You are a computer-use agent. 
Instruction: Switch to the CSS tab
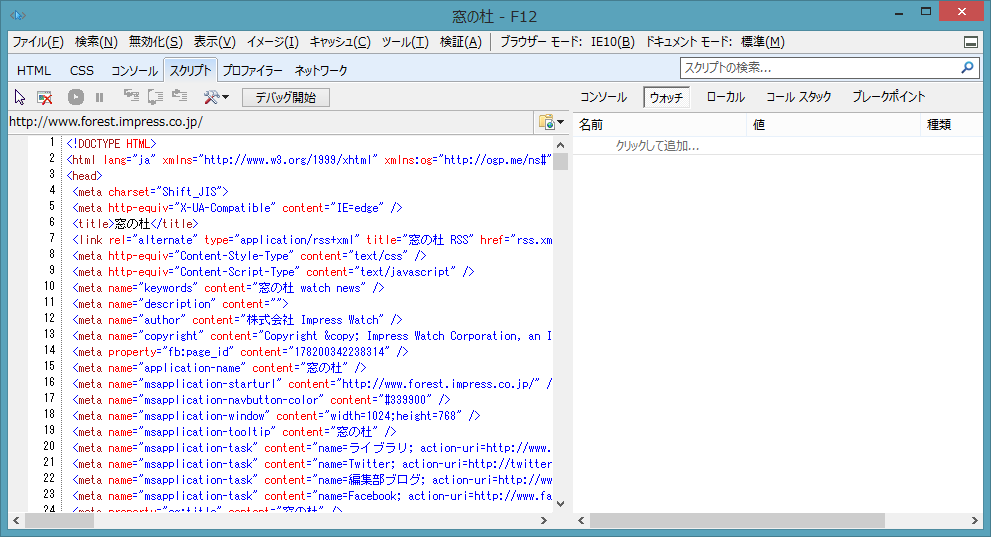[82, 70]
